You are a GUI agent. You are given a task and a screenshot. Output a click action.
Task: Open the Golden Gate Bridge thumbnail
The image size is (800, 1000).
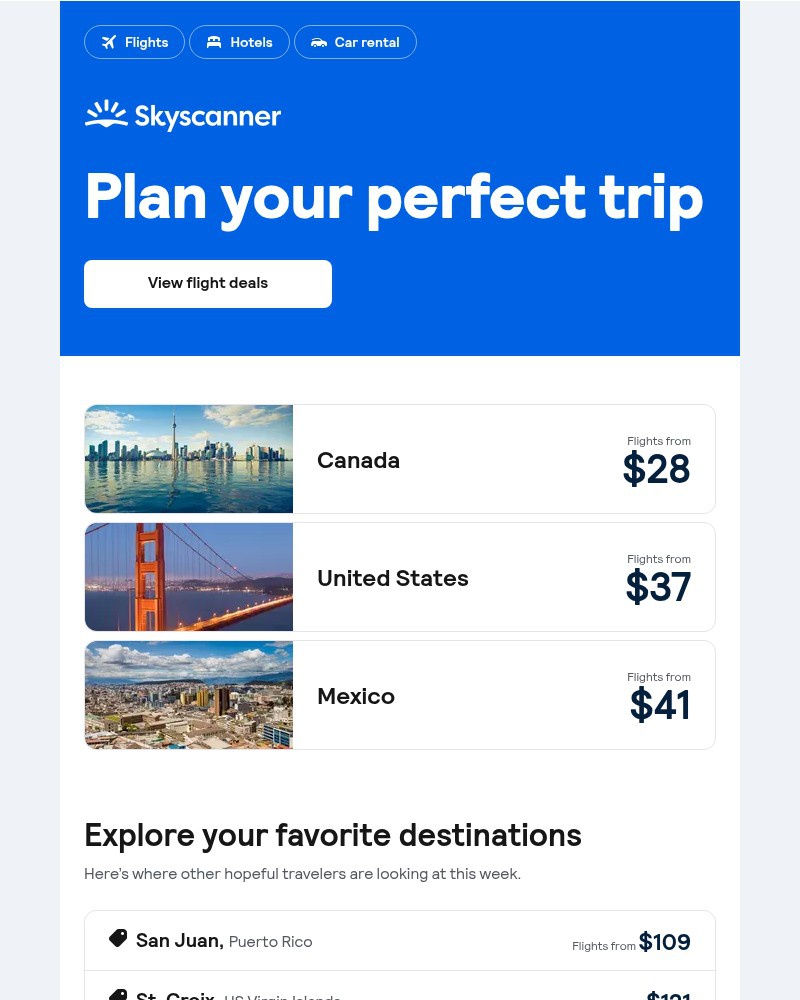point(189,577)
